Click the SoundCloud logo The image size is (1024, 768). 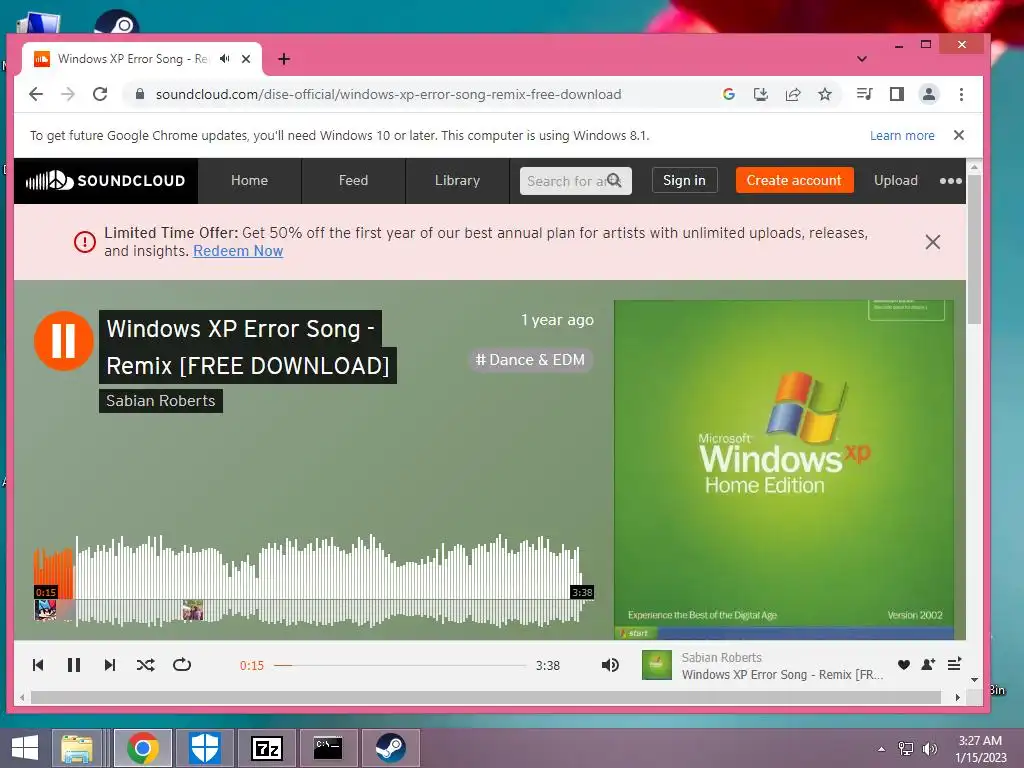105,180
